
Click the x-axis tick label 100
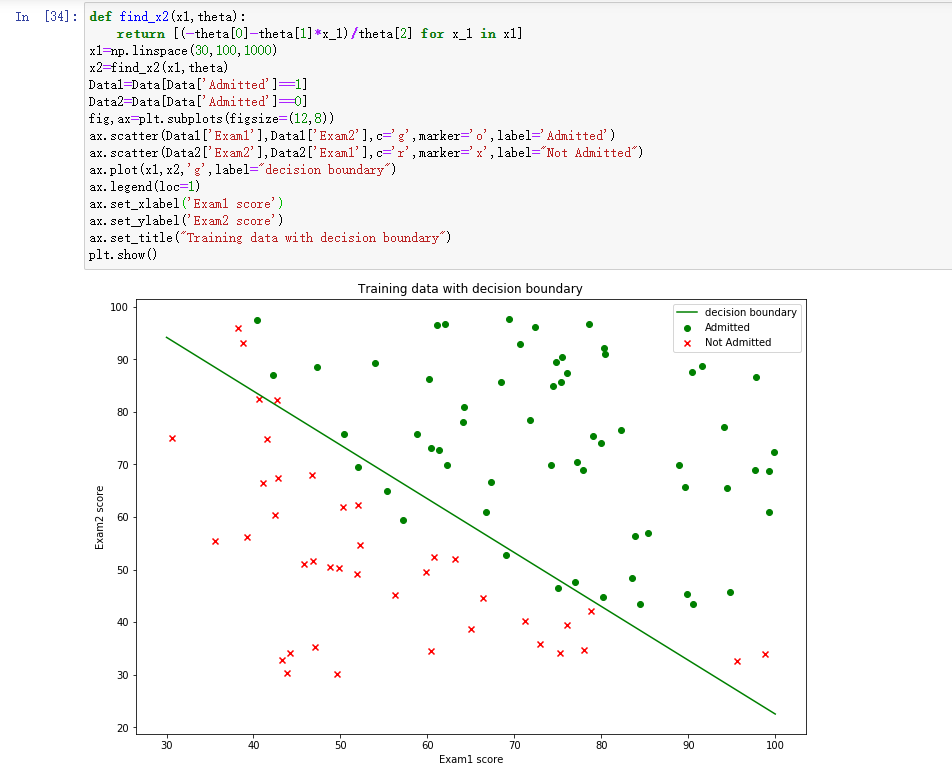click(x=775, y=745)
